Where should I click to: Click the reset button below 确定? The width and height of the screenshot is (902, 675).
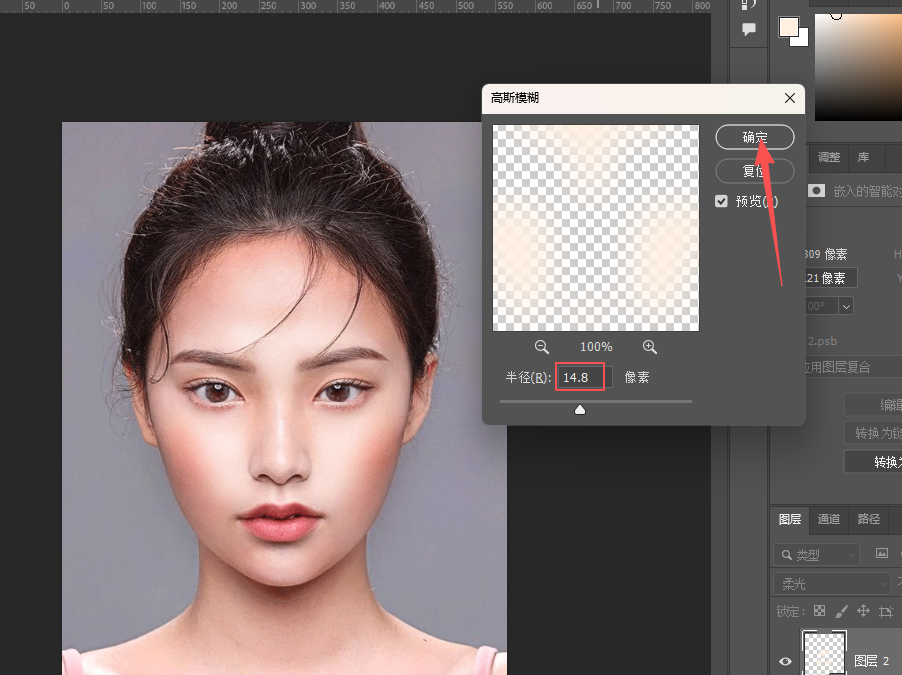point(755,171)
